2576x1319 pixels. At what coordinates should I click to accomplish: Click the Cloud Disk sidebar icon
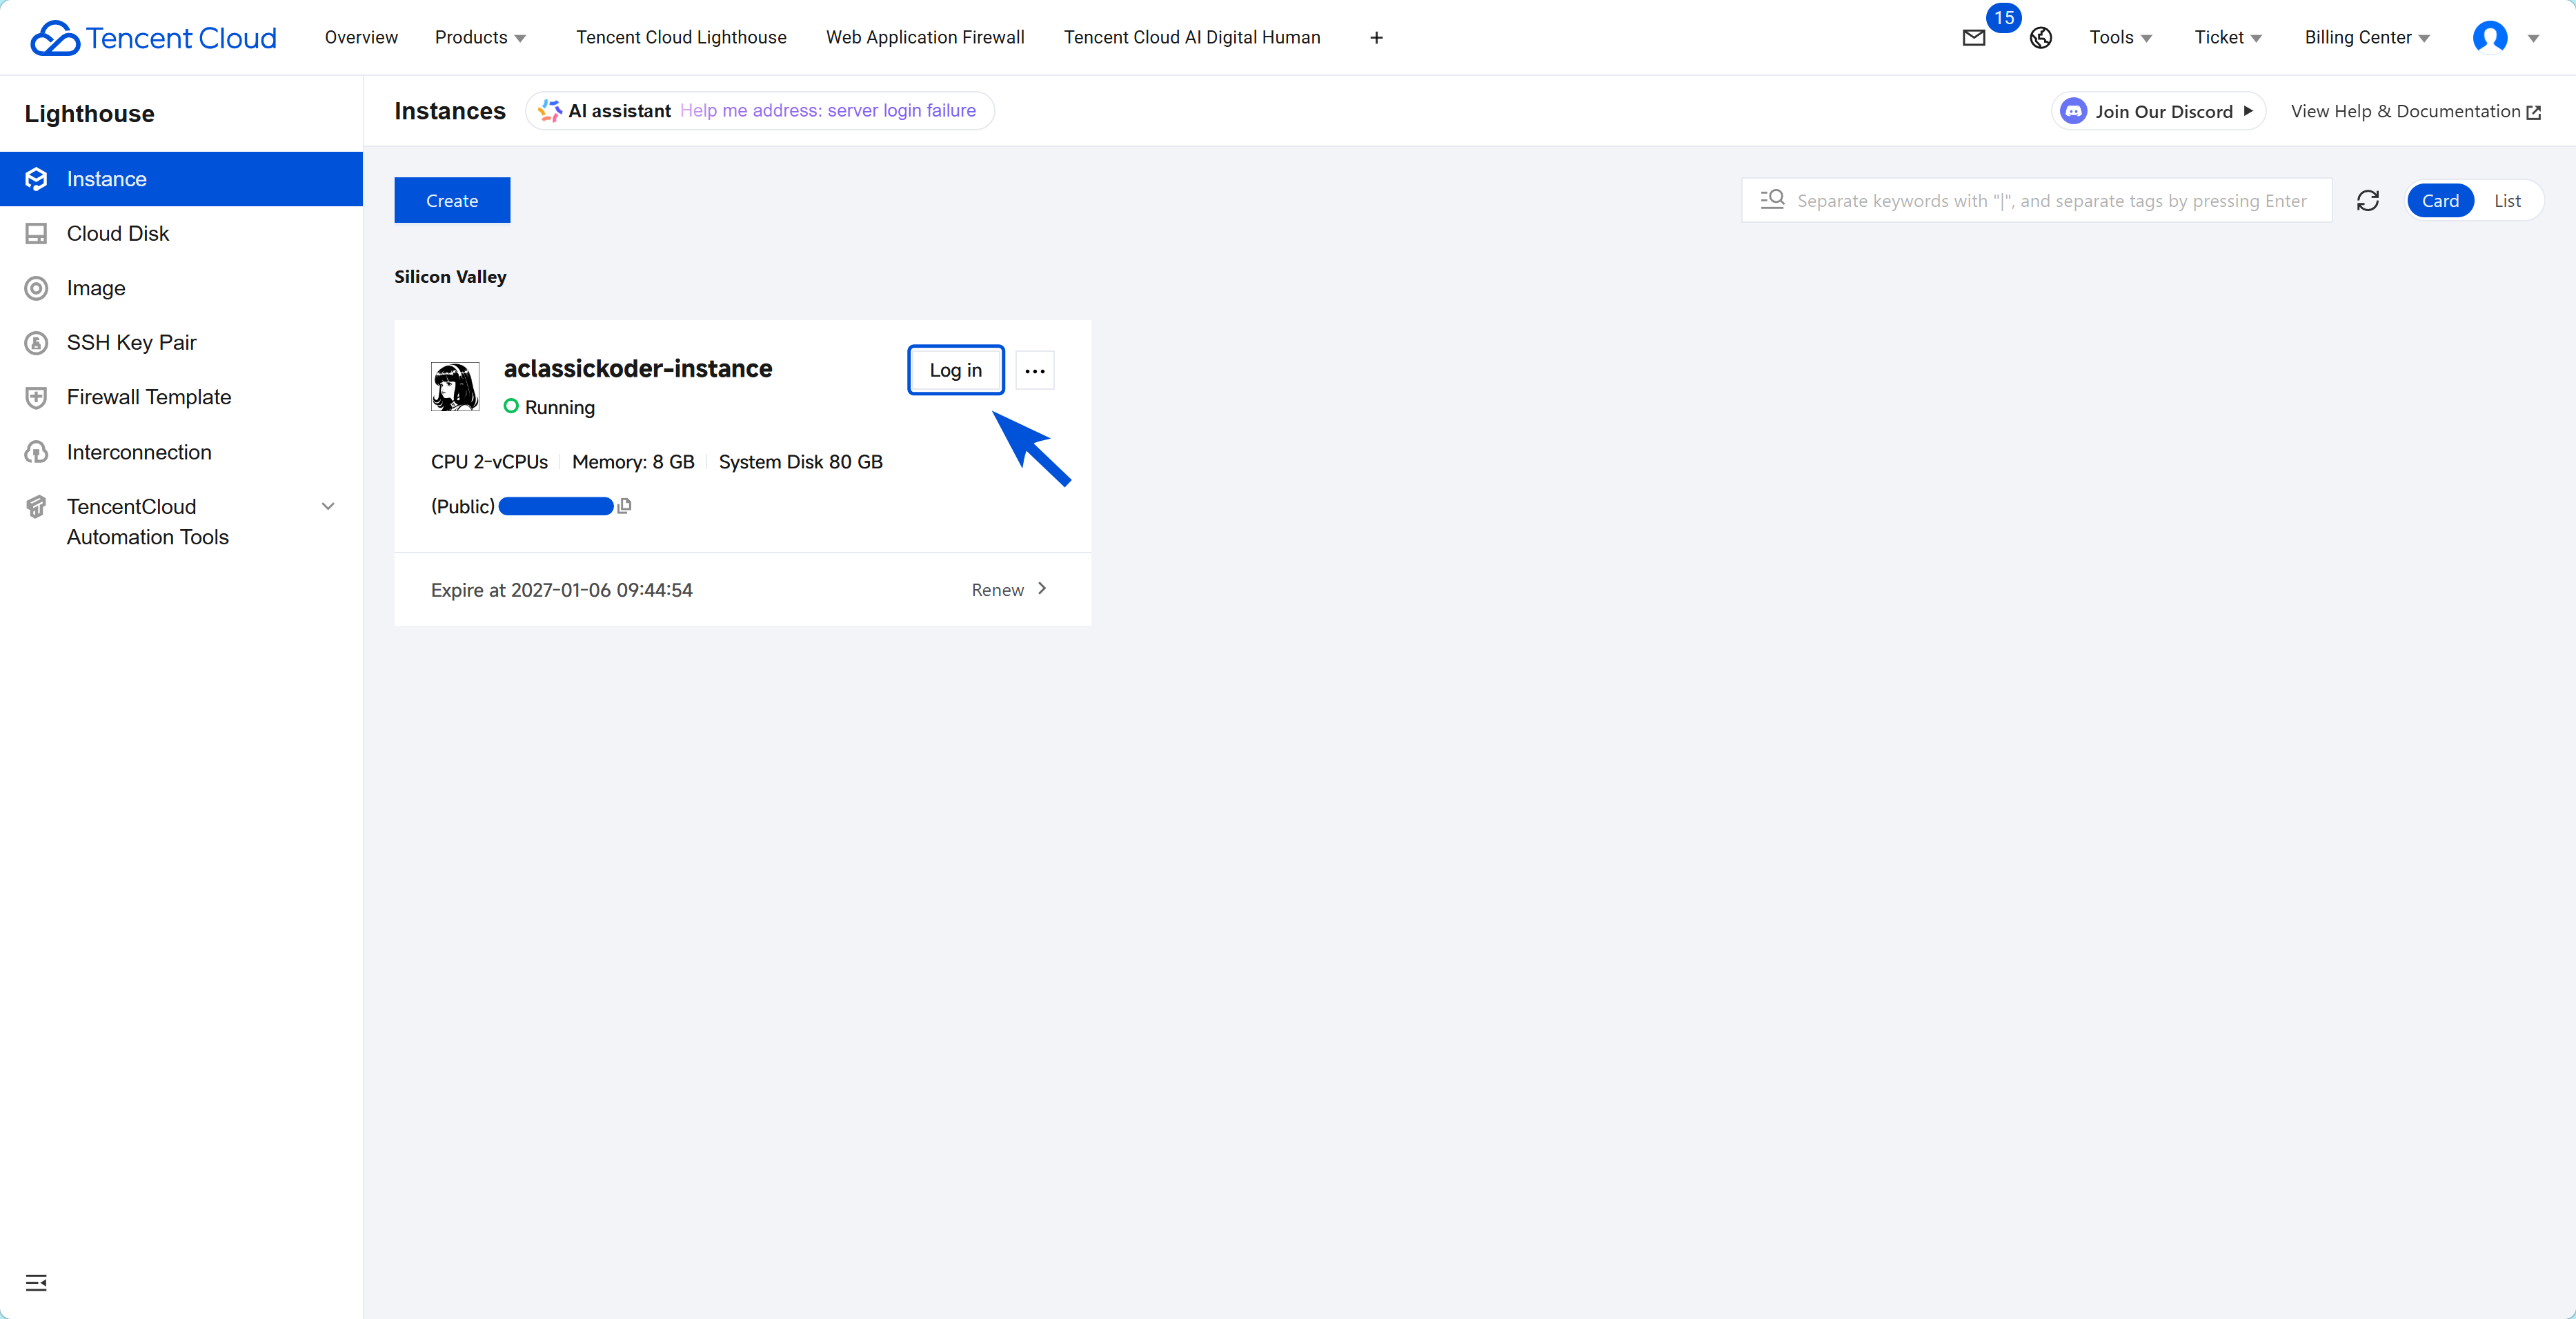(x=36, y=234)
